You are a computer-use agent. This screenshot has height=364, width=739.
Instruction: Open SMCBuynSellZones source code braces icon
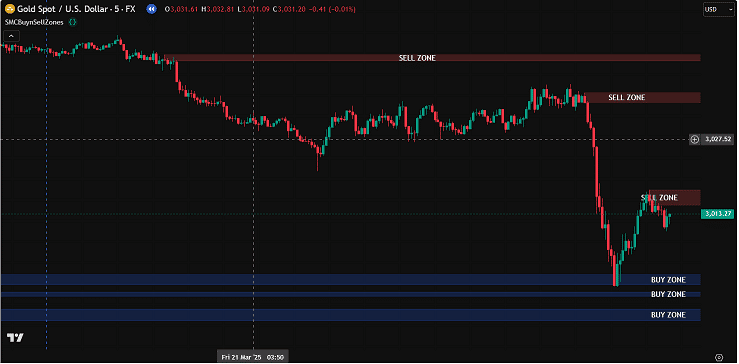pos(73,22)
